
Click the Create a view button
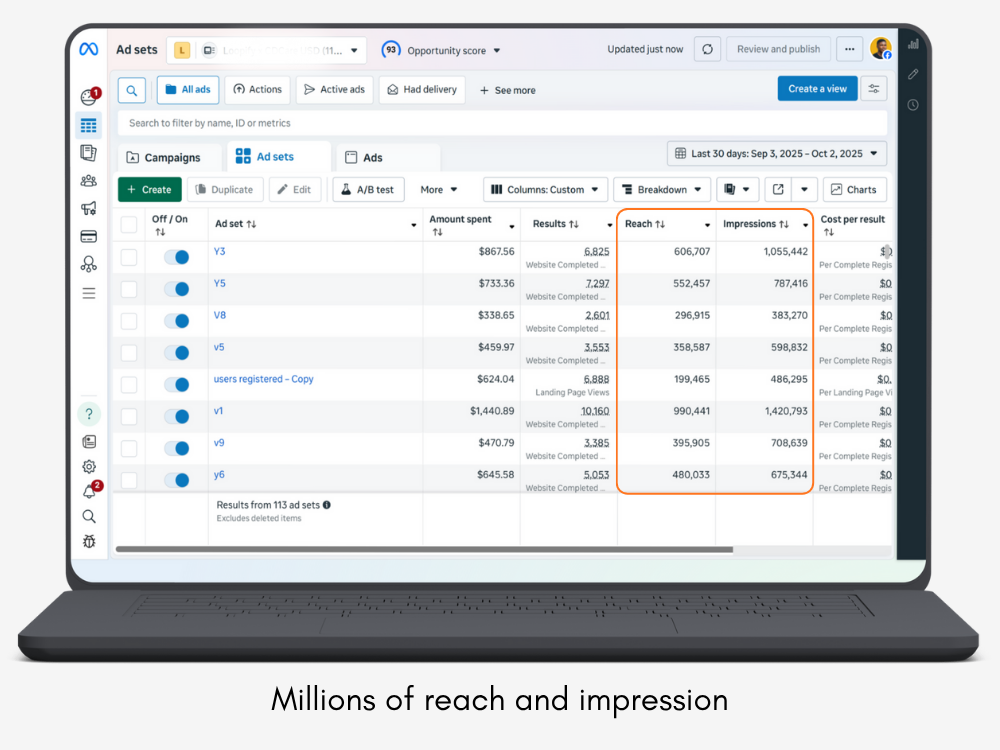coord(817,89)
